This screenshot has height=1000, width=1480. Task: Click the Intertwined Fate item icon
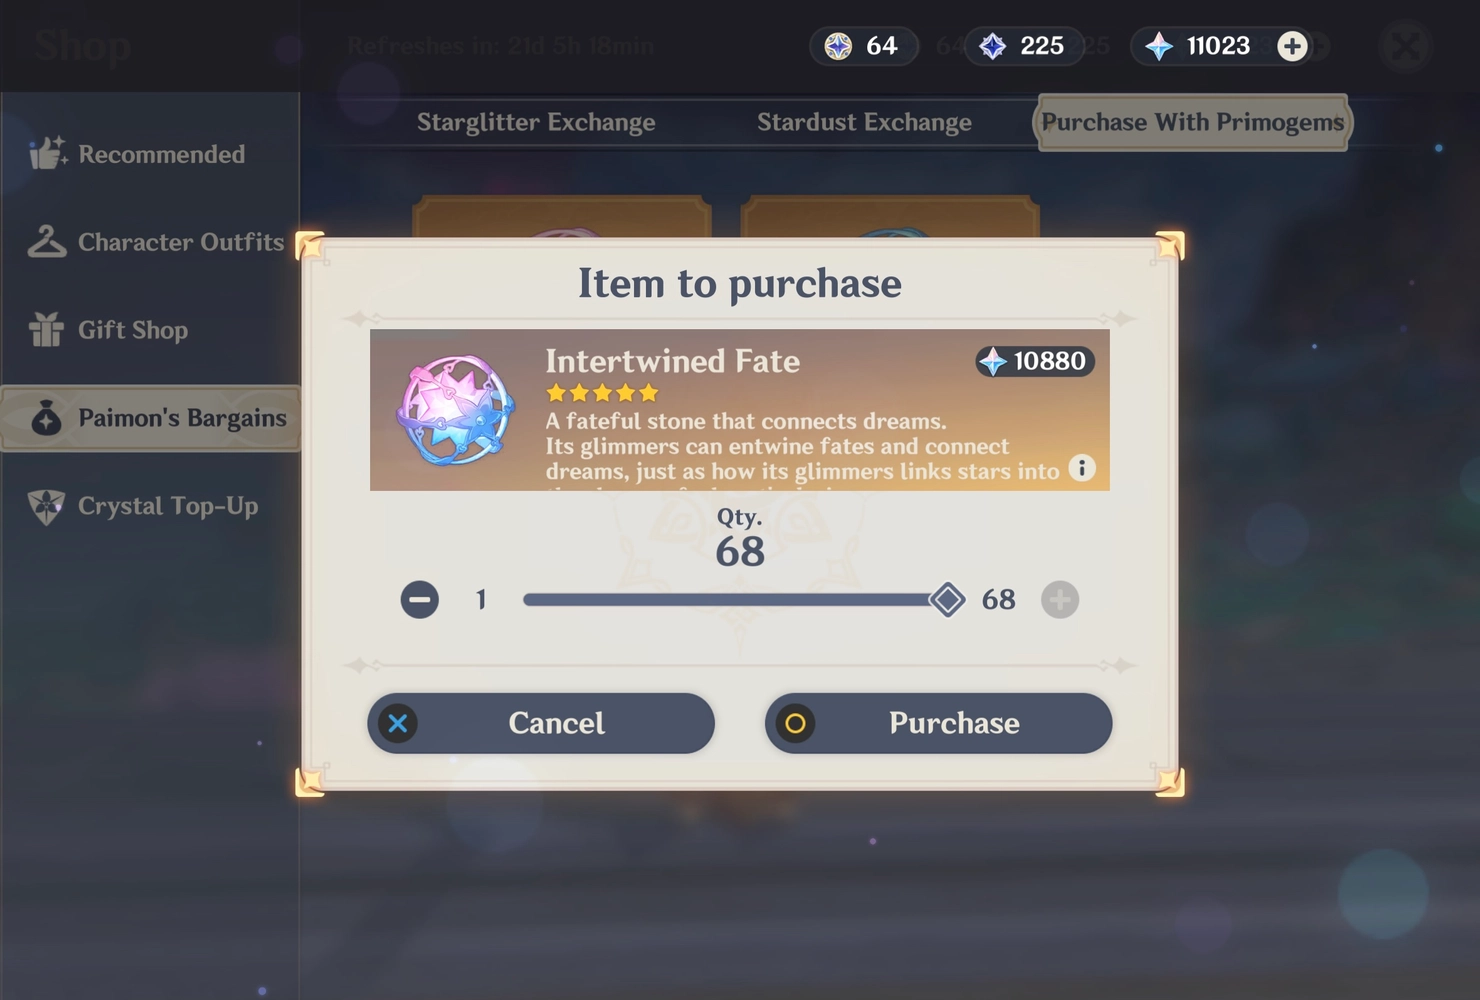tap(455, 410)
